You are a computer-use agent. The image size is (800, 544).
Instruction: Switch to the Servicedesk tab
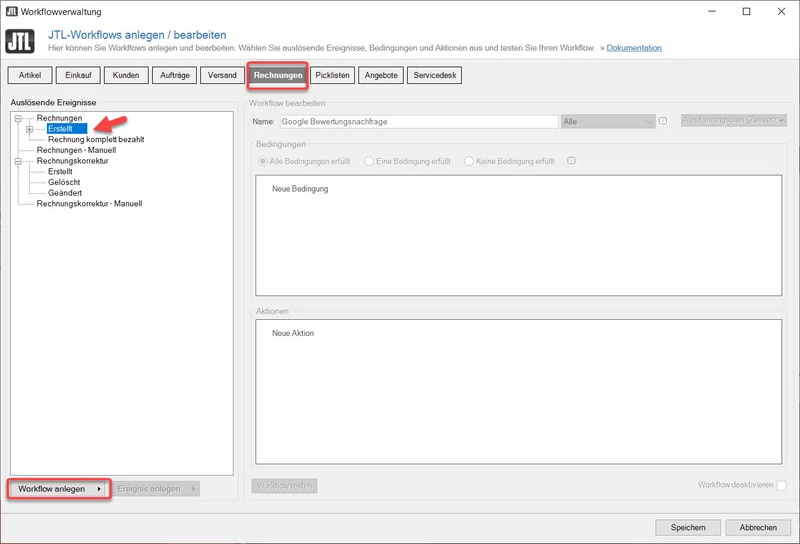click(435, 75)
